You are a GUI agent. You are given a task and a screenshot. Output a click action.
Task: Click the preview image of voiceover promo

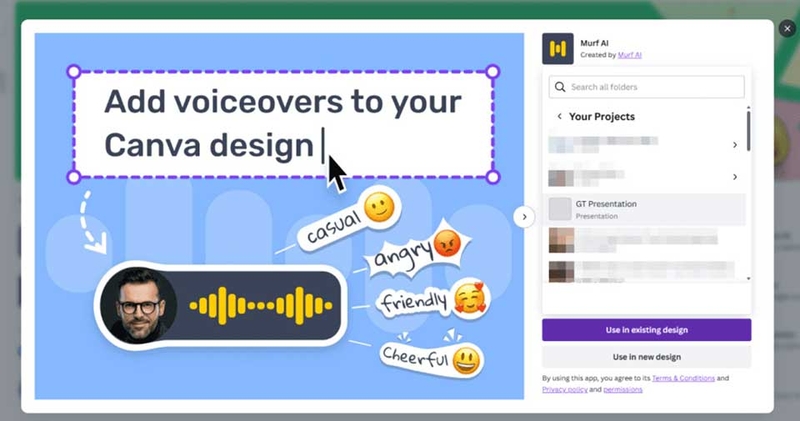(x=279, y=216)
